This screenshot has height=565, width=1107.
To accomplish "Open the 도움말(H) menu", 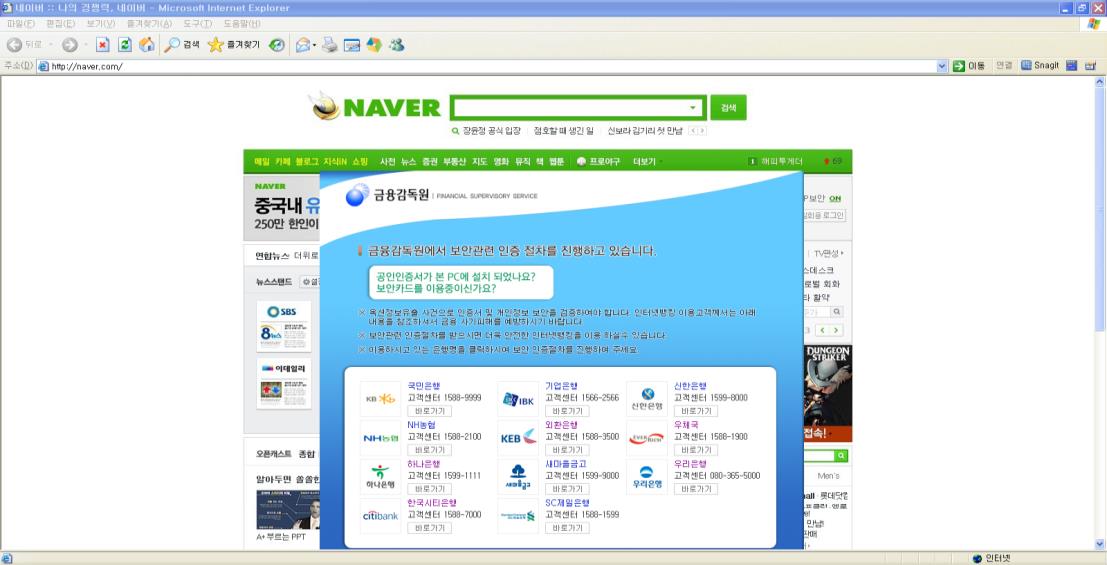I will point(241,23).
